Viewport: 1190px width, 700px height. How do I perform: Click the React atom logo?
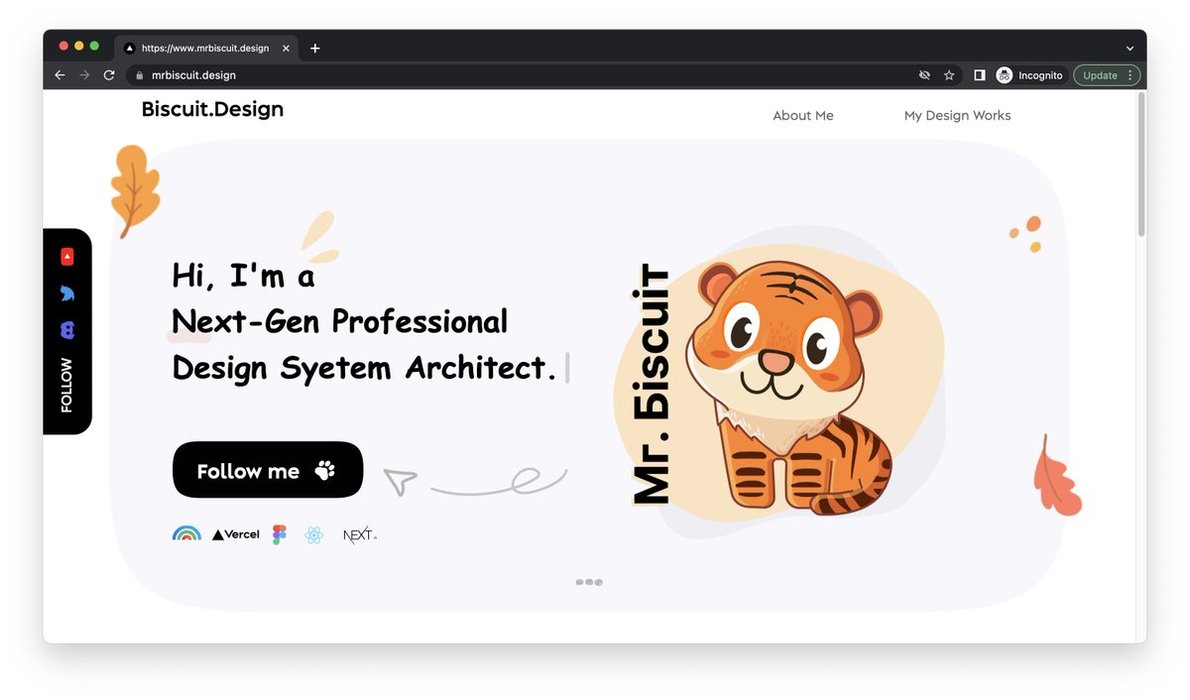(x=313, y=535)
